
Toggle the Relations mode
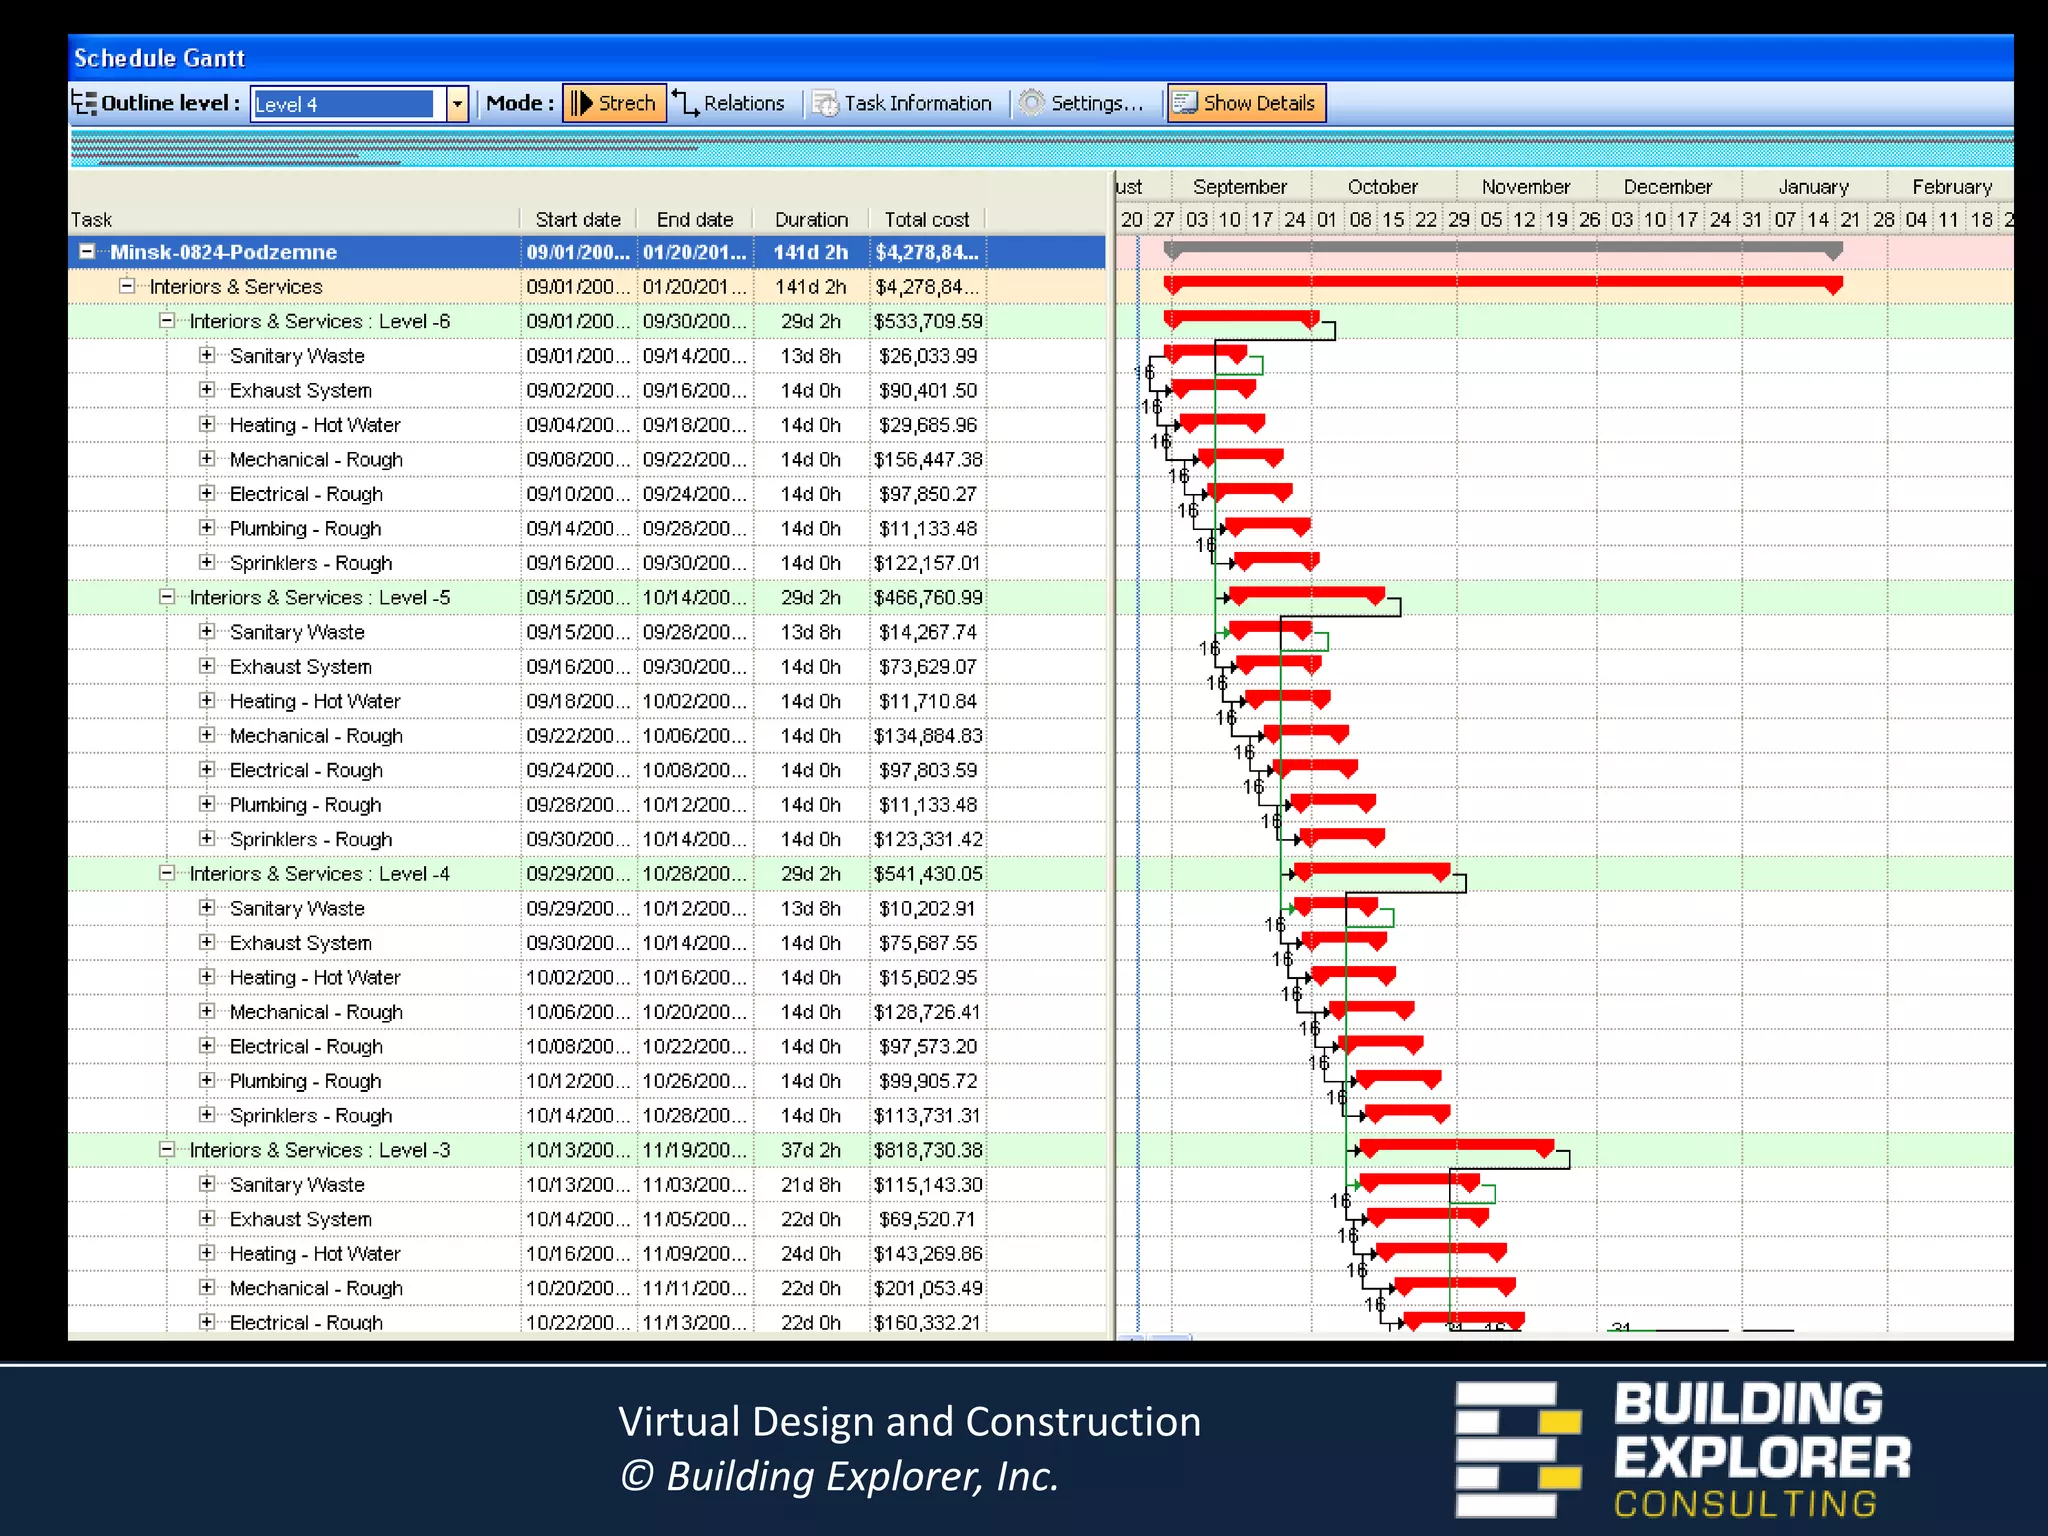click(728, 103)
